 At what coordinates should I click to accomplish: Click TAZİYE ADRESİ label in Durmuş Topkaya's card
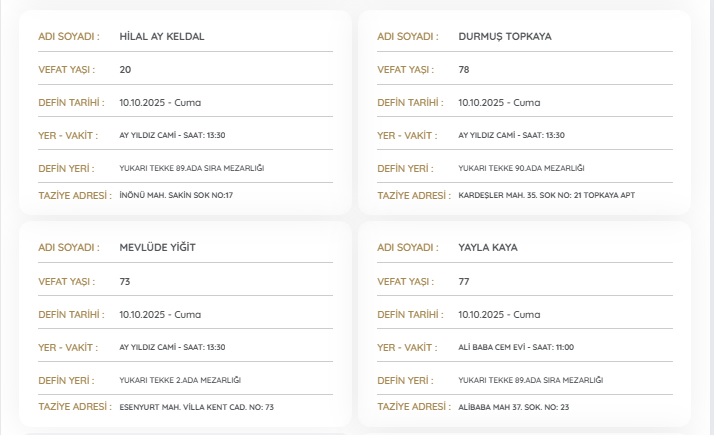click(412, 195)
